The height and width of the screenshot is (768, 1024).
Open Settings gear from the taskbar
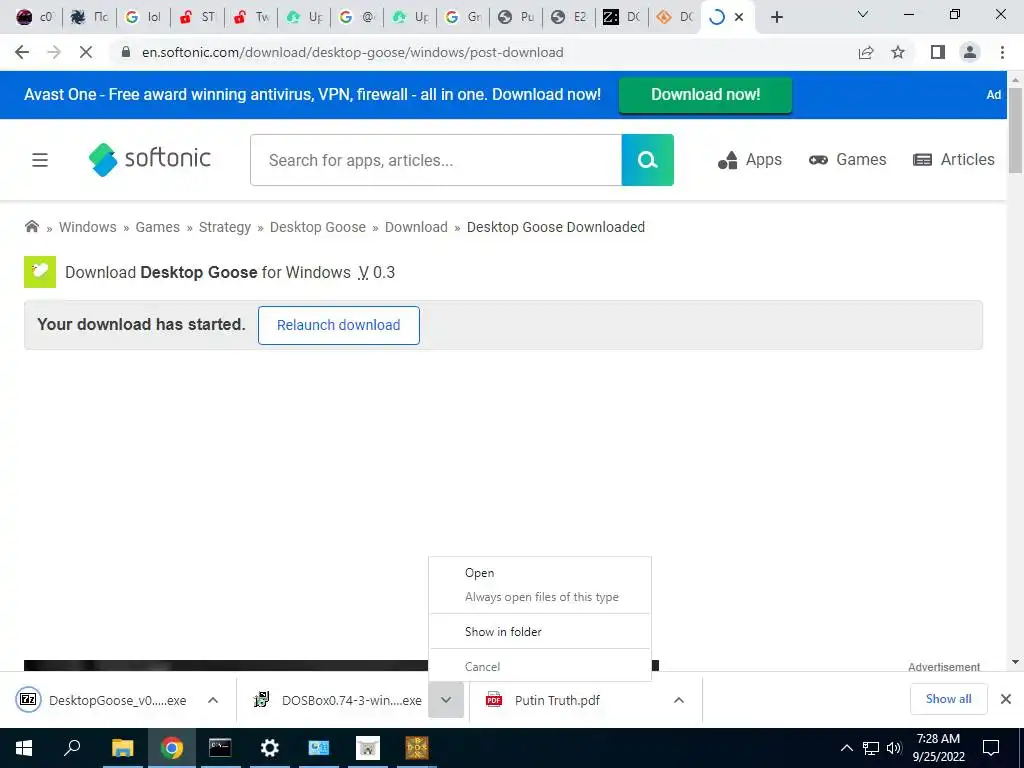tap(269, 748)
